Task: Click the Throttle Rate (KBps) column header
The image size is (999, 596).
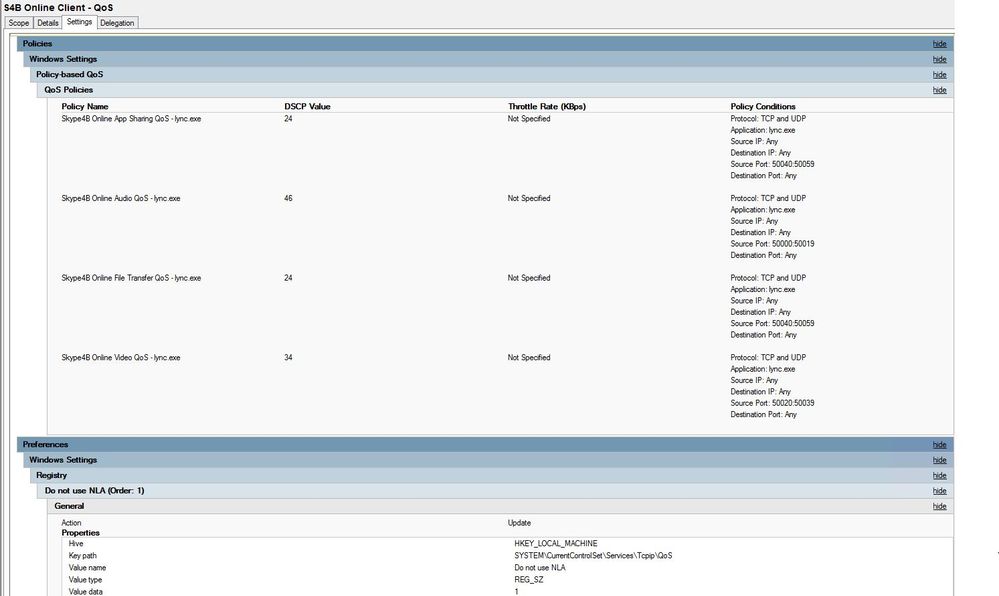Action: 547,106
